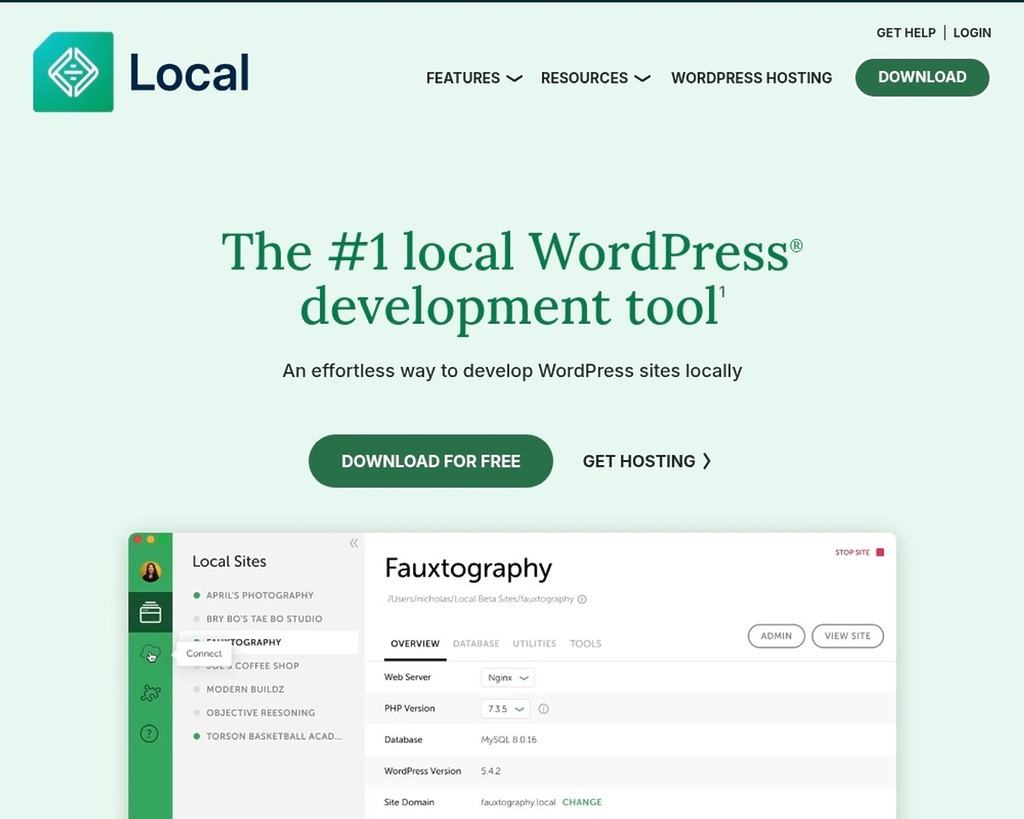Click the Local logo icon

pyautogui.click(x=73, y=72)
